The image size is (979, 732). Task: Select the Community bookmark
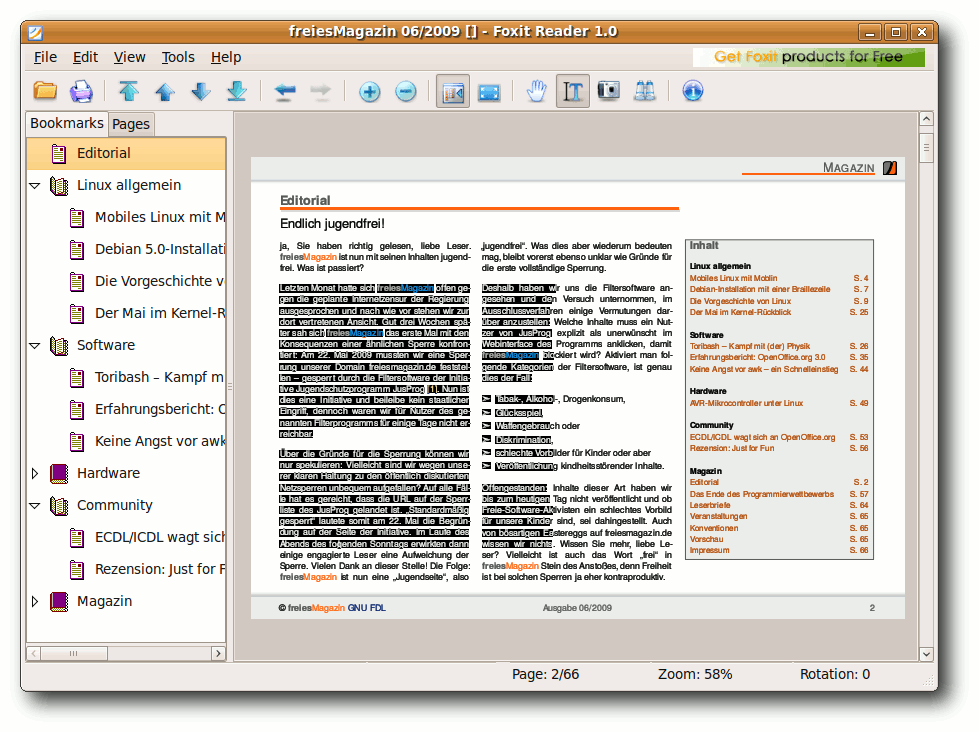(x=114, y=505)
